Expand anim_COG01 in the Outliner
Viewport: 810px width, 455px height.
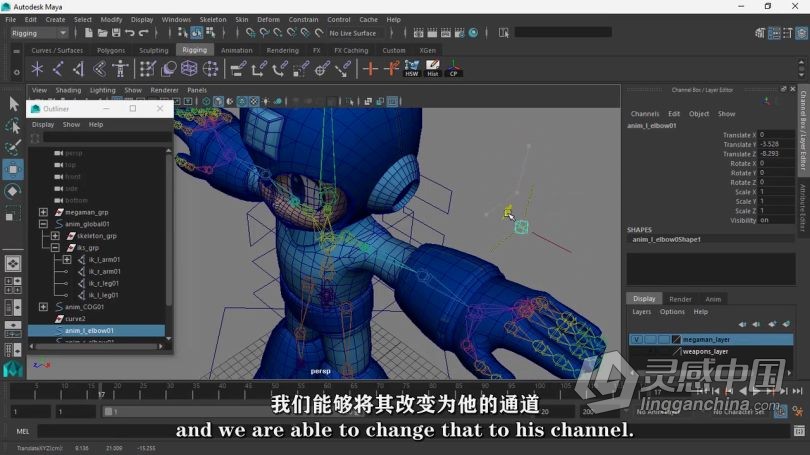point(43,307)
